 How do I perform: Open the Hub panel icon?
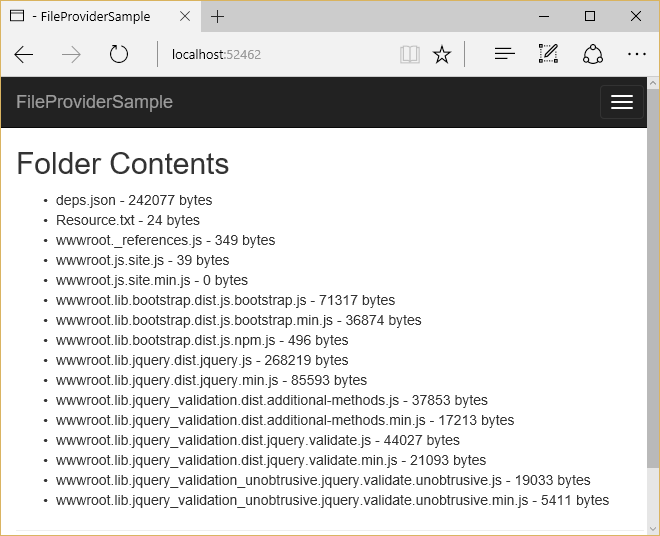click(x=505, y=55)
